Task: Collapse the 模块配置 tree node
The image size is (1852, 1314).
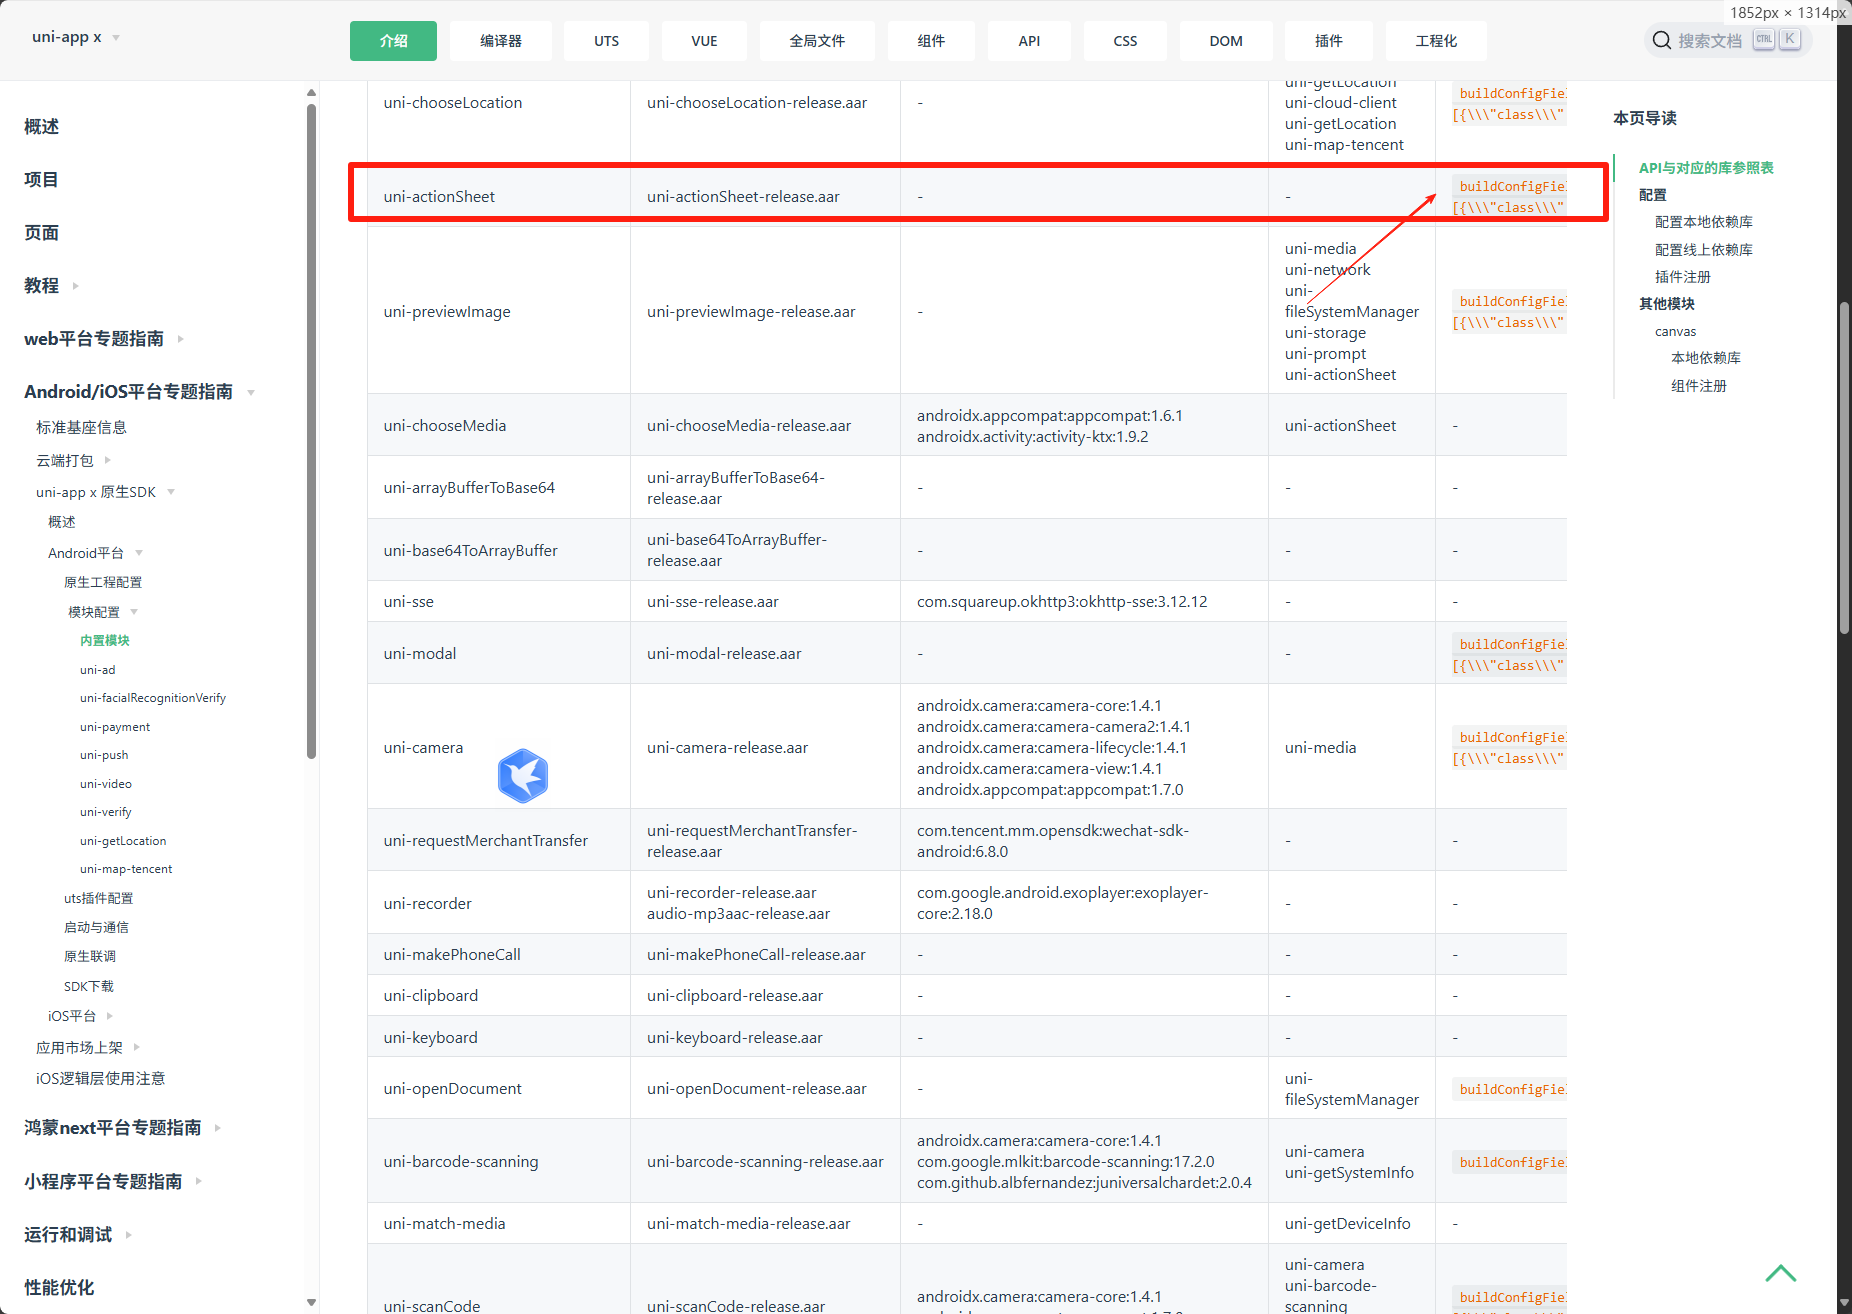Action: point(134,612)
